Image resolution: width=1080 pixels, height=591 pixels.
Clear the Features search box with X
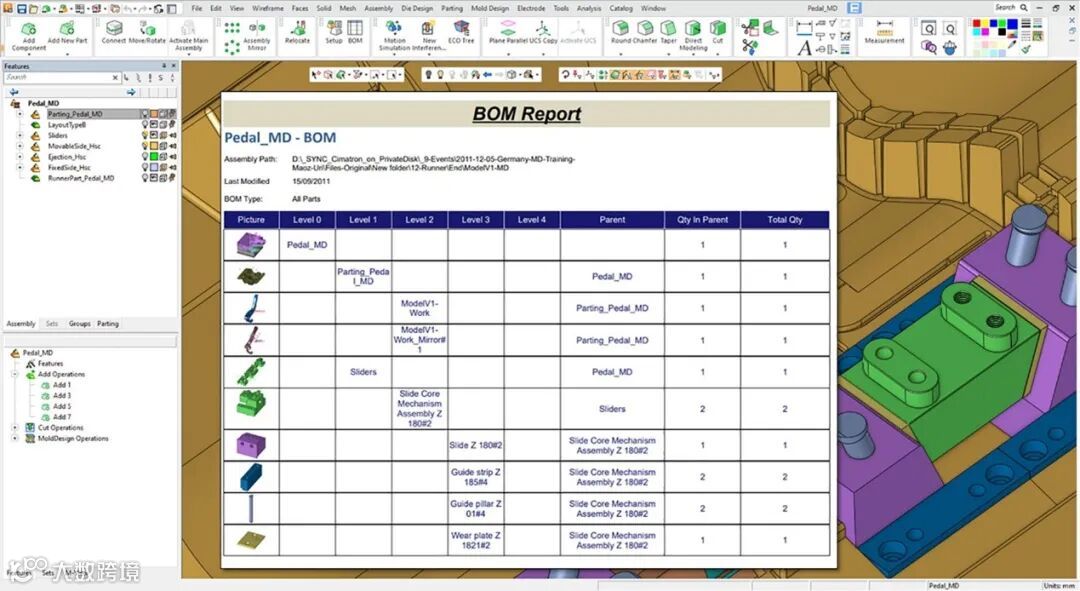115,78
